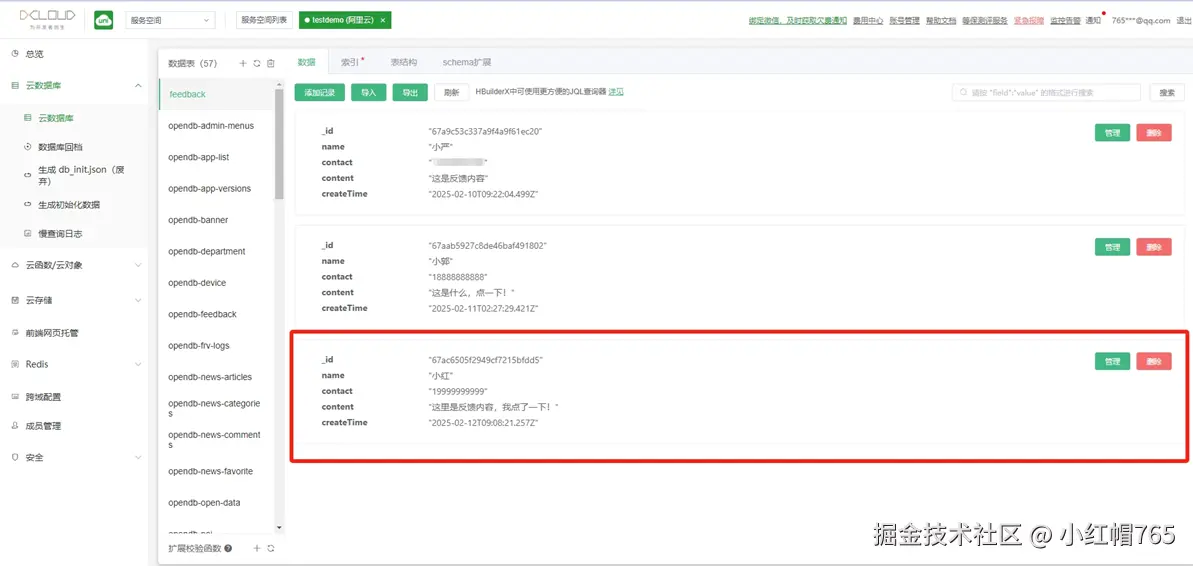The image size is (1193, 566).
Task: Switch to the 索引 tab
Action: [351, 62]
